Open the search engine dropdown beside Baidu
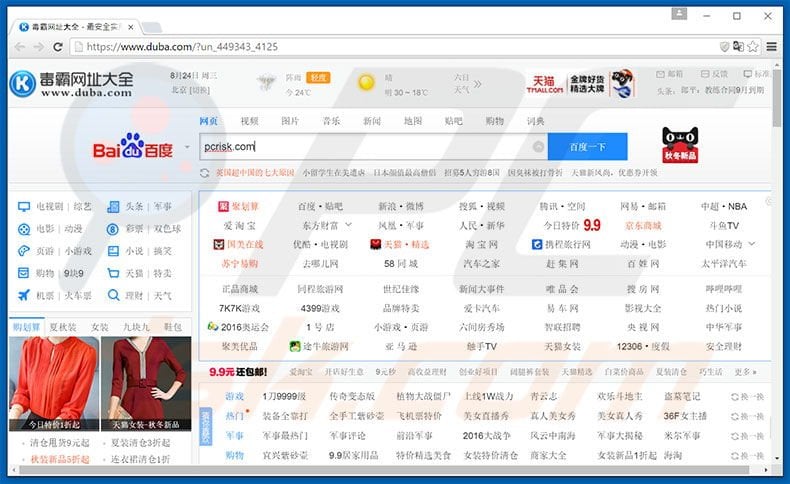This screenshot has height=484, width=790. 187,147
